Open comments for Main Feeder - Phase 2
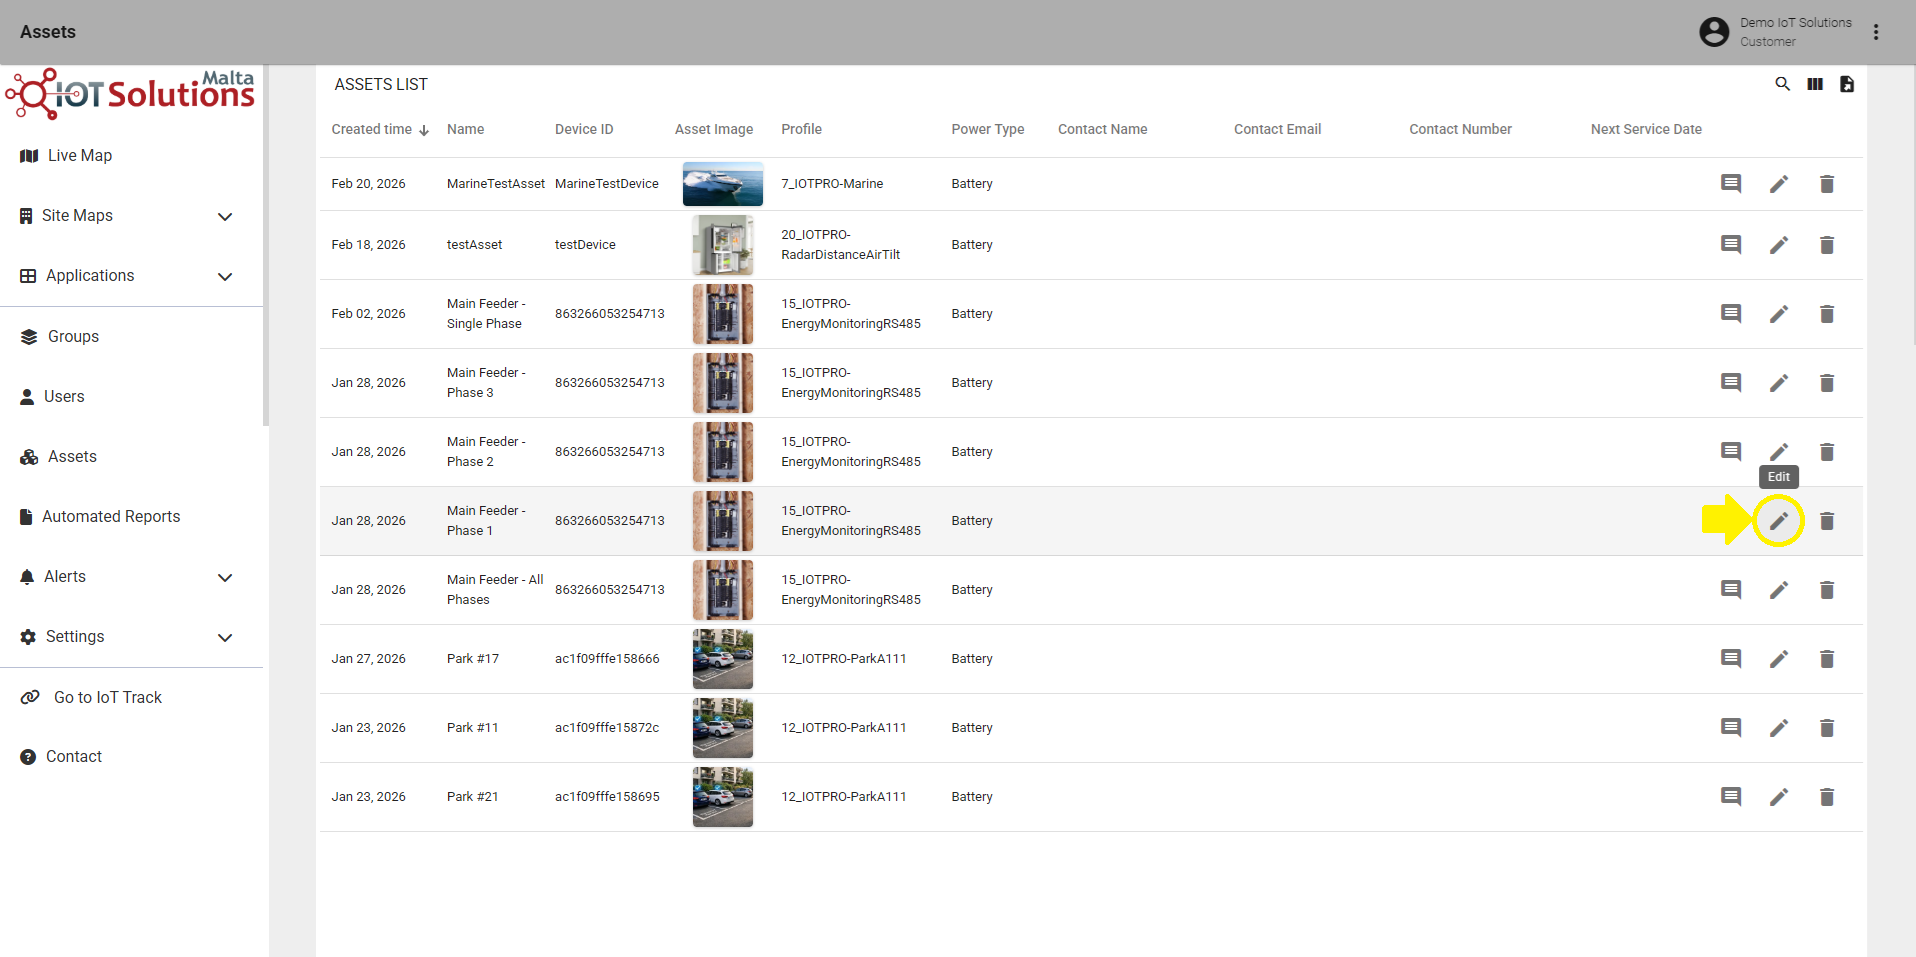Screen dimensions: 1916x957 (1731, 452)
